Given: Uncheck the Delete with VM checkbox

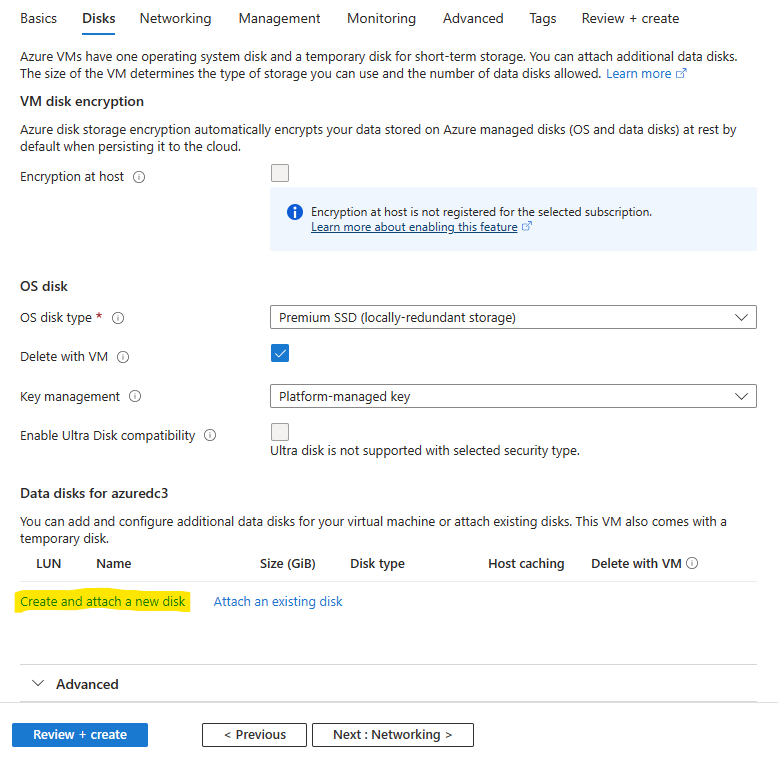Looking at the screenshot, I should tap(280, 353).
